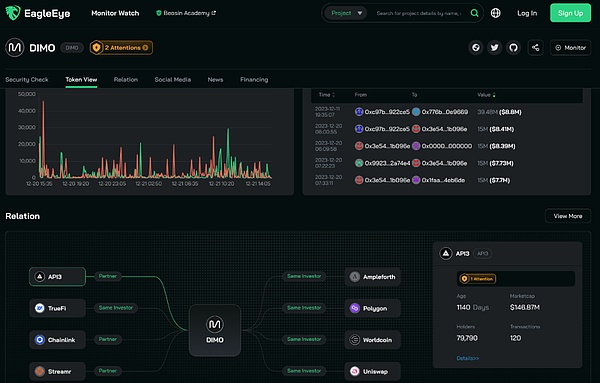Click the 2 Attentions badge
The width and height of the screenshot is (600, 383).
(121, 47)
